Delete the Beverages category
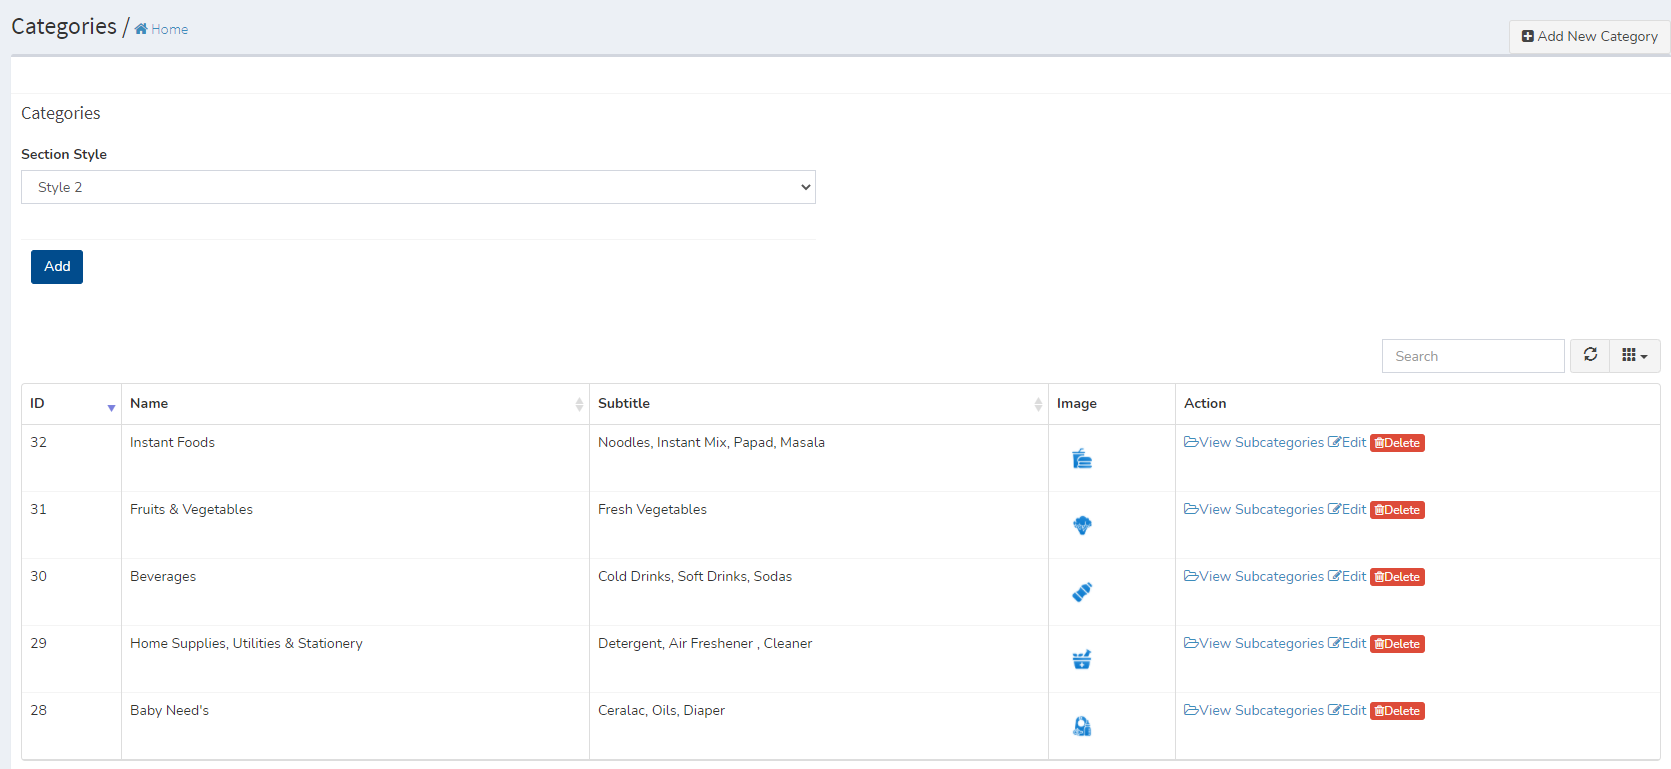The image size is (1671, 769). 1397,577
